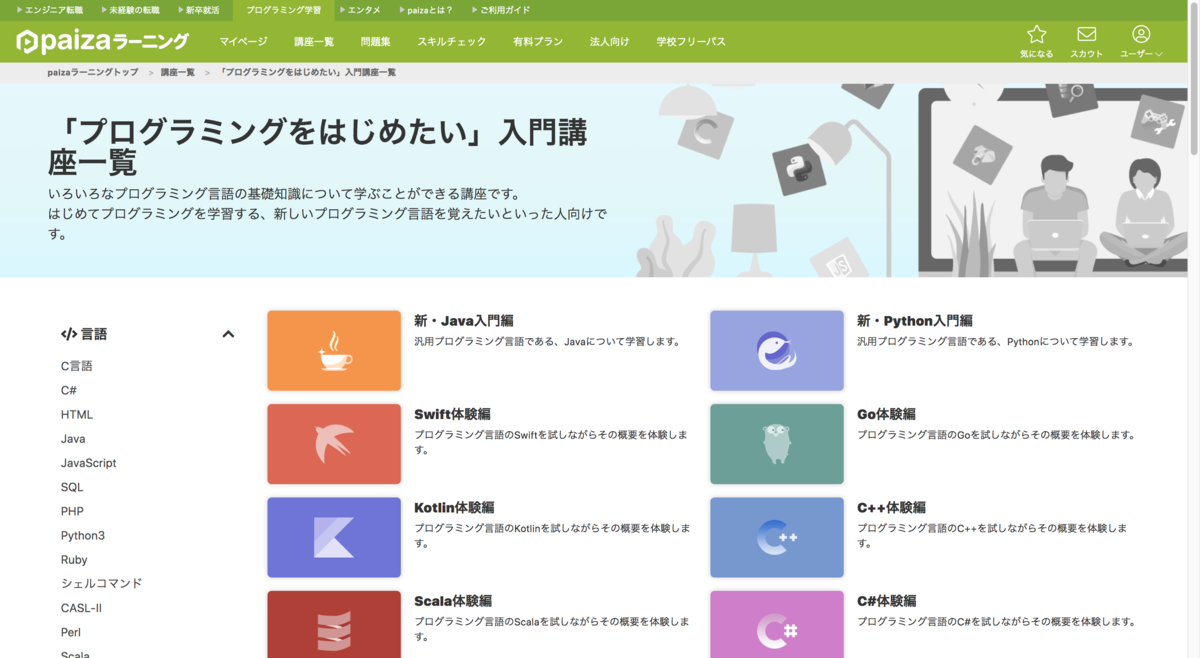Select the プログラミング学習 top tab

click(283, 10)
